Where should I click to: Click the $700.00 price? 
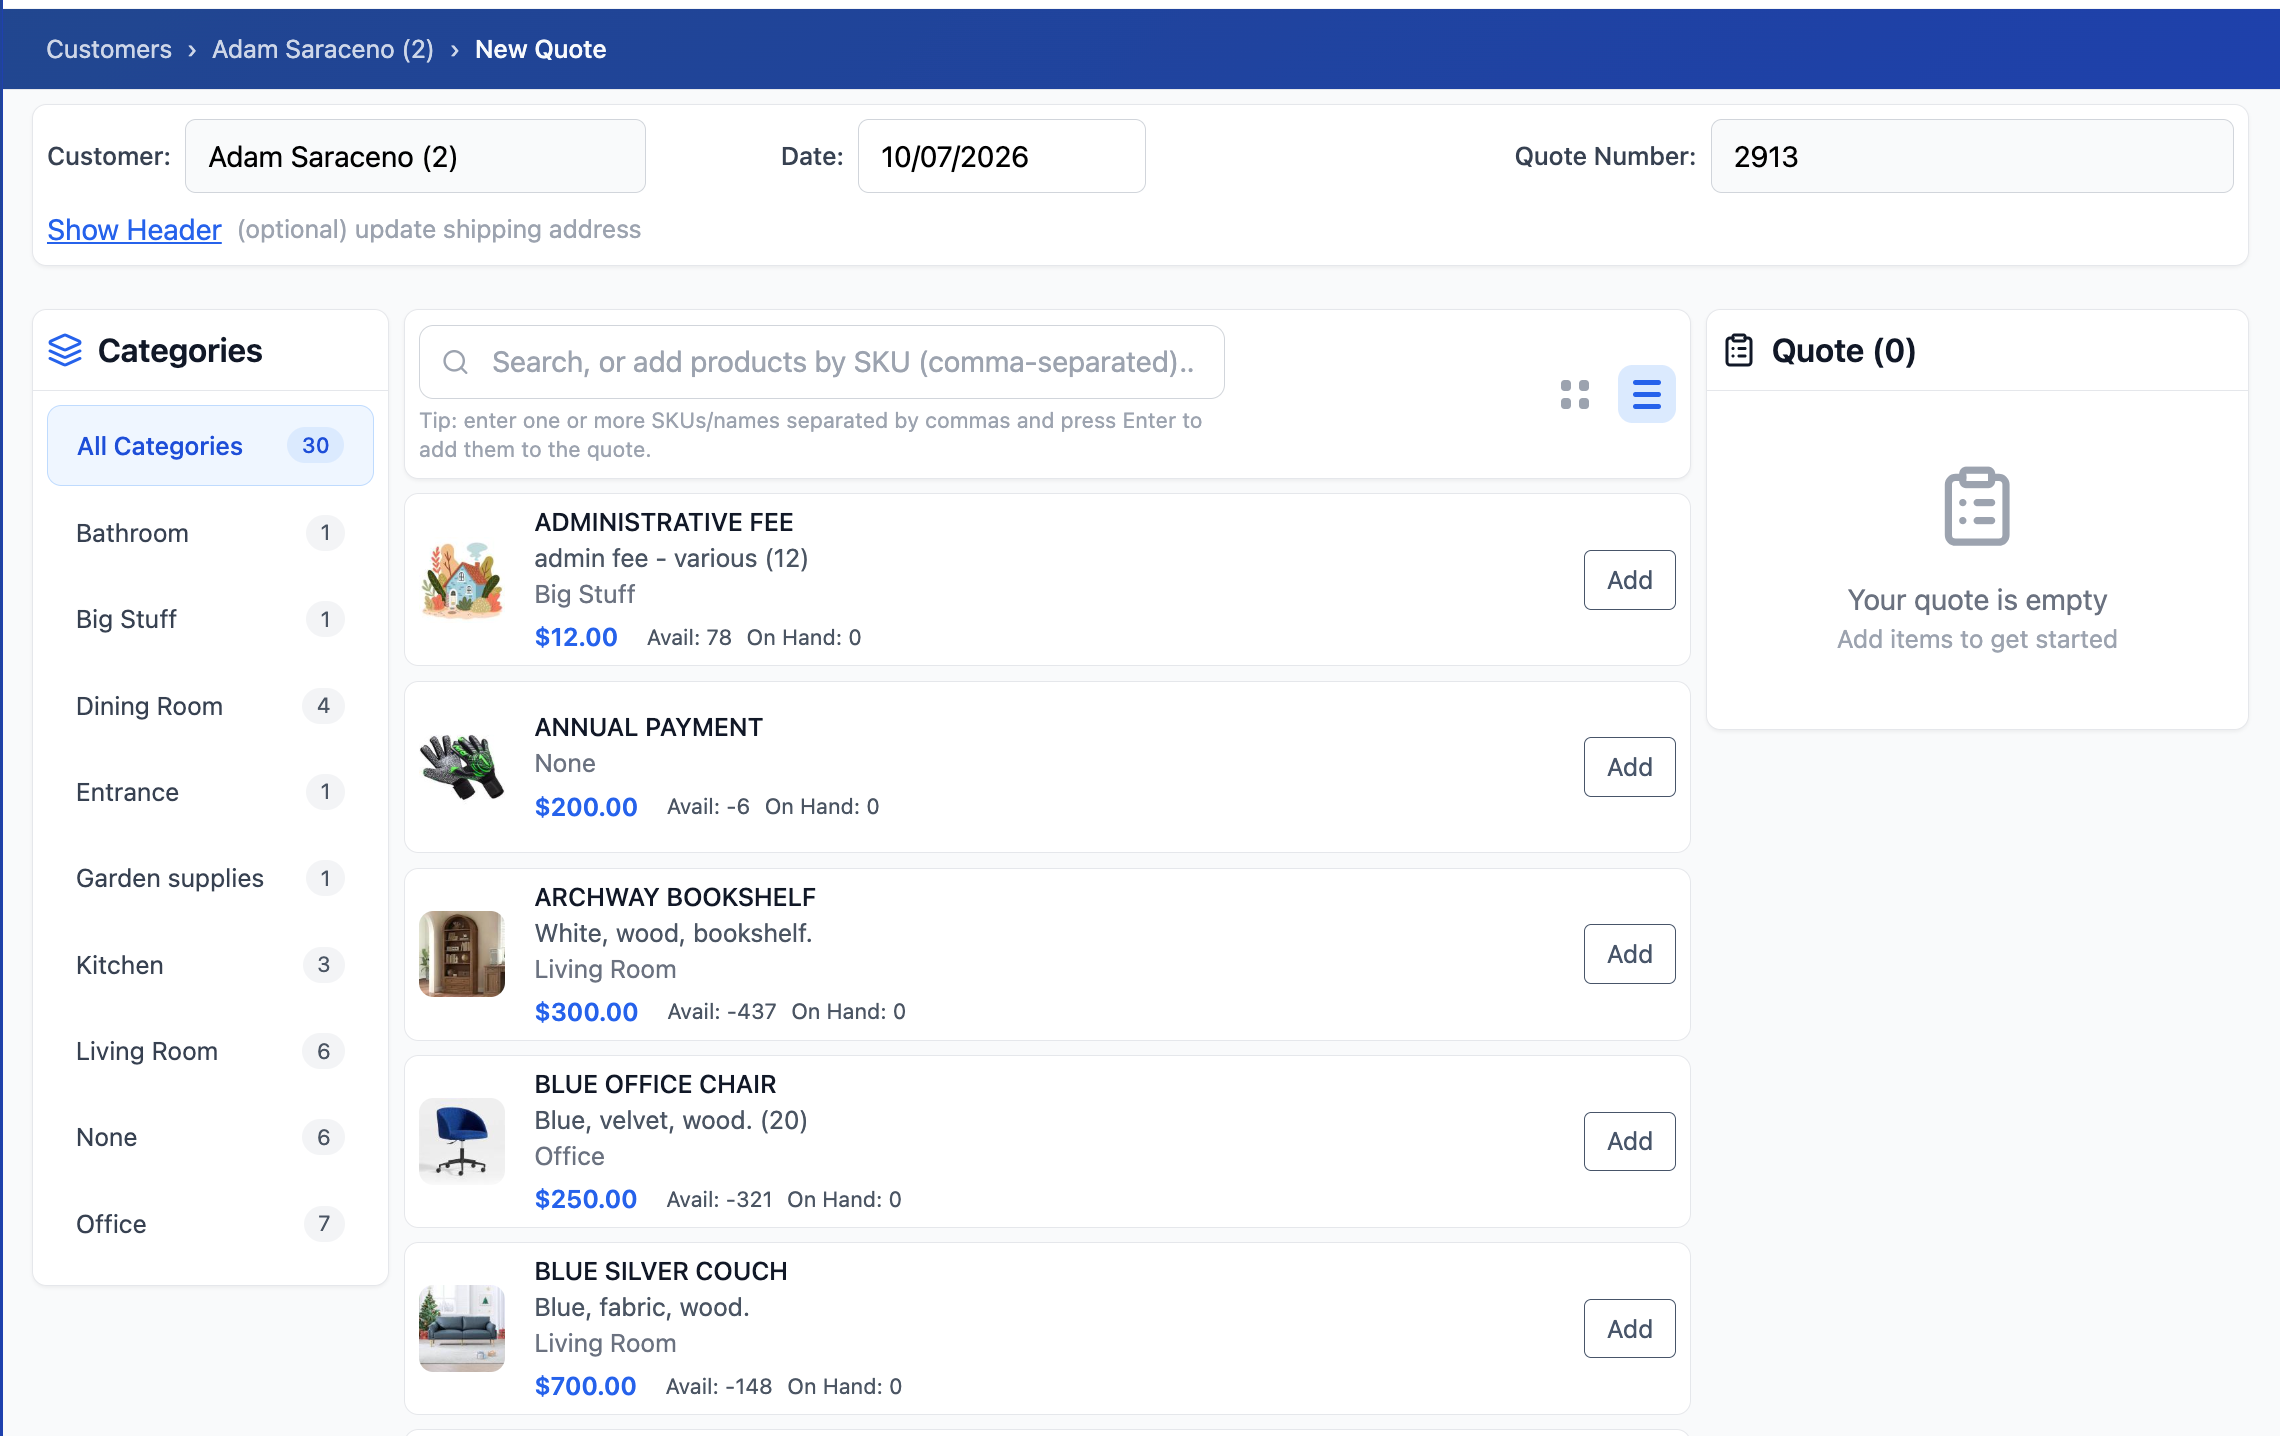(585, 1386)
